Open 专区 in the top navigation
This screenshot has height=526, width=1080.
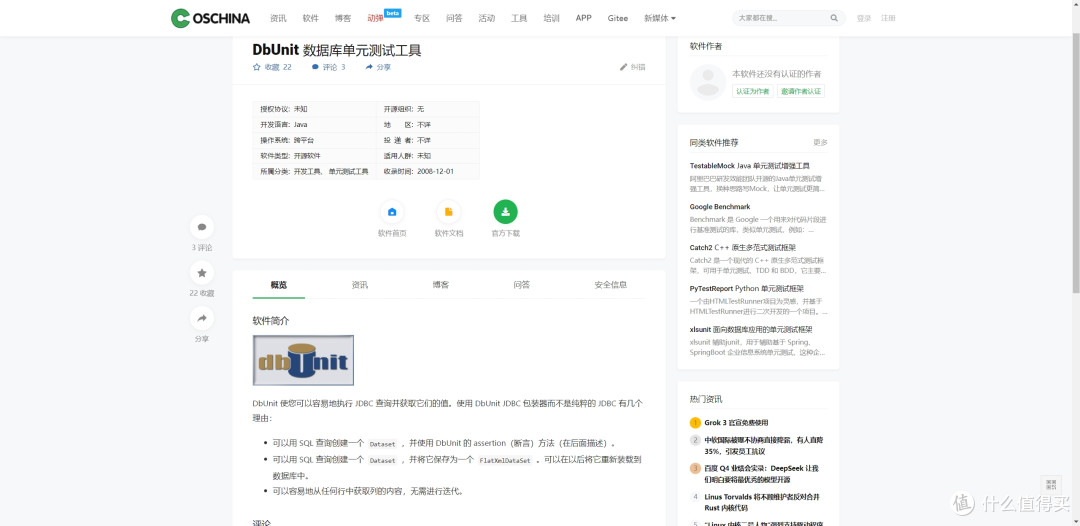coord(422,19)
